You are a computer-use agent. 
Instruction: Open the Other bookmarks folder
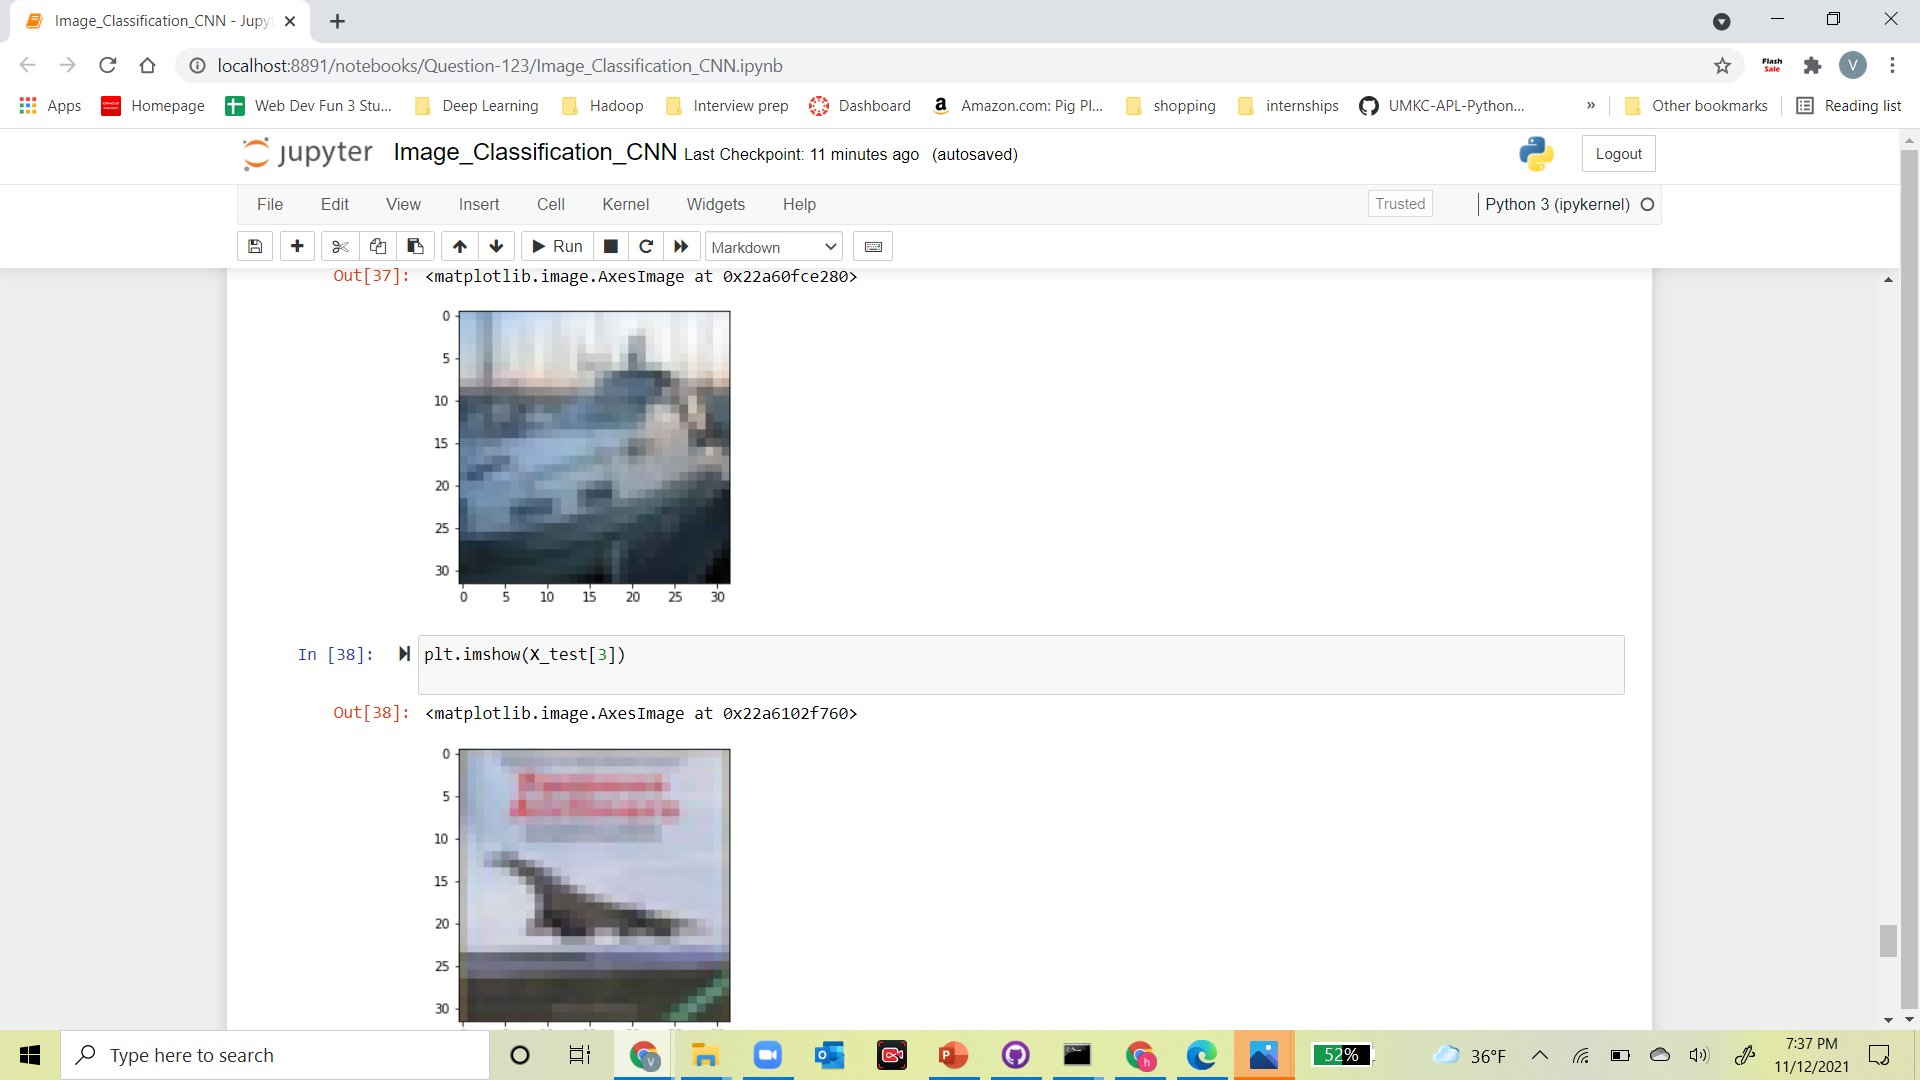1696,106
